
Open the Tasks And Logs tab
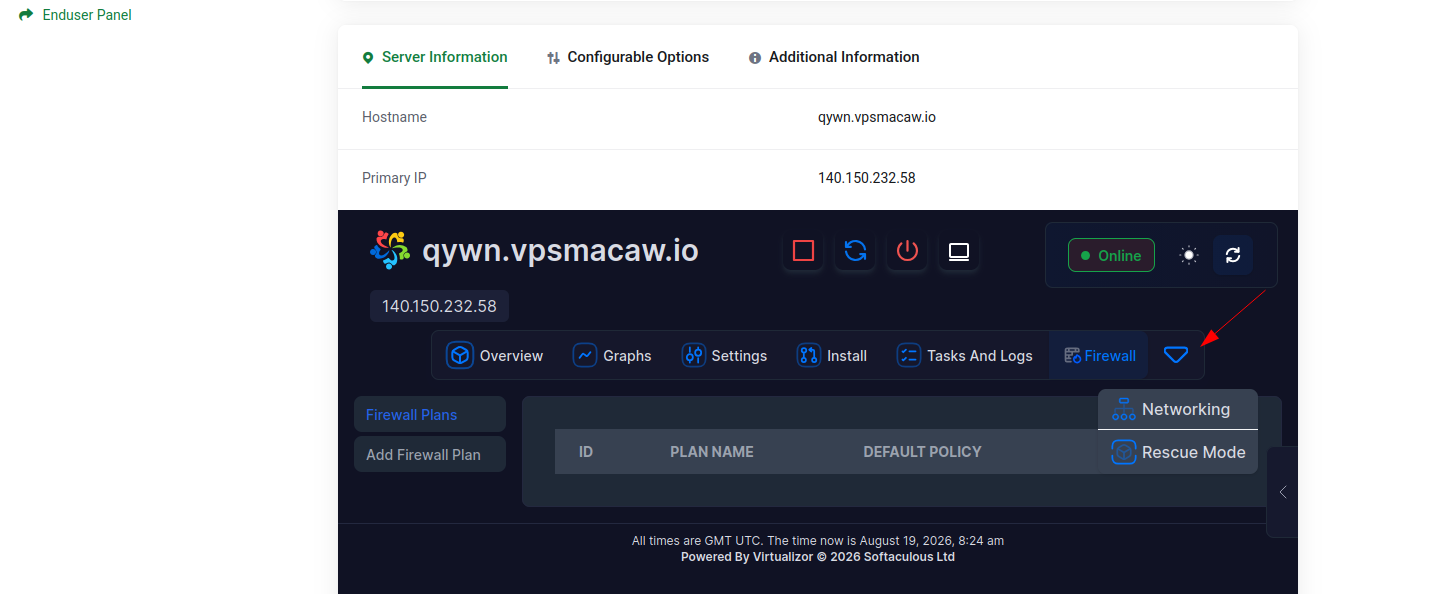[x=965, y=355]
